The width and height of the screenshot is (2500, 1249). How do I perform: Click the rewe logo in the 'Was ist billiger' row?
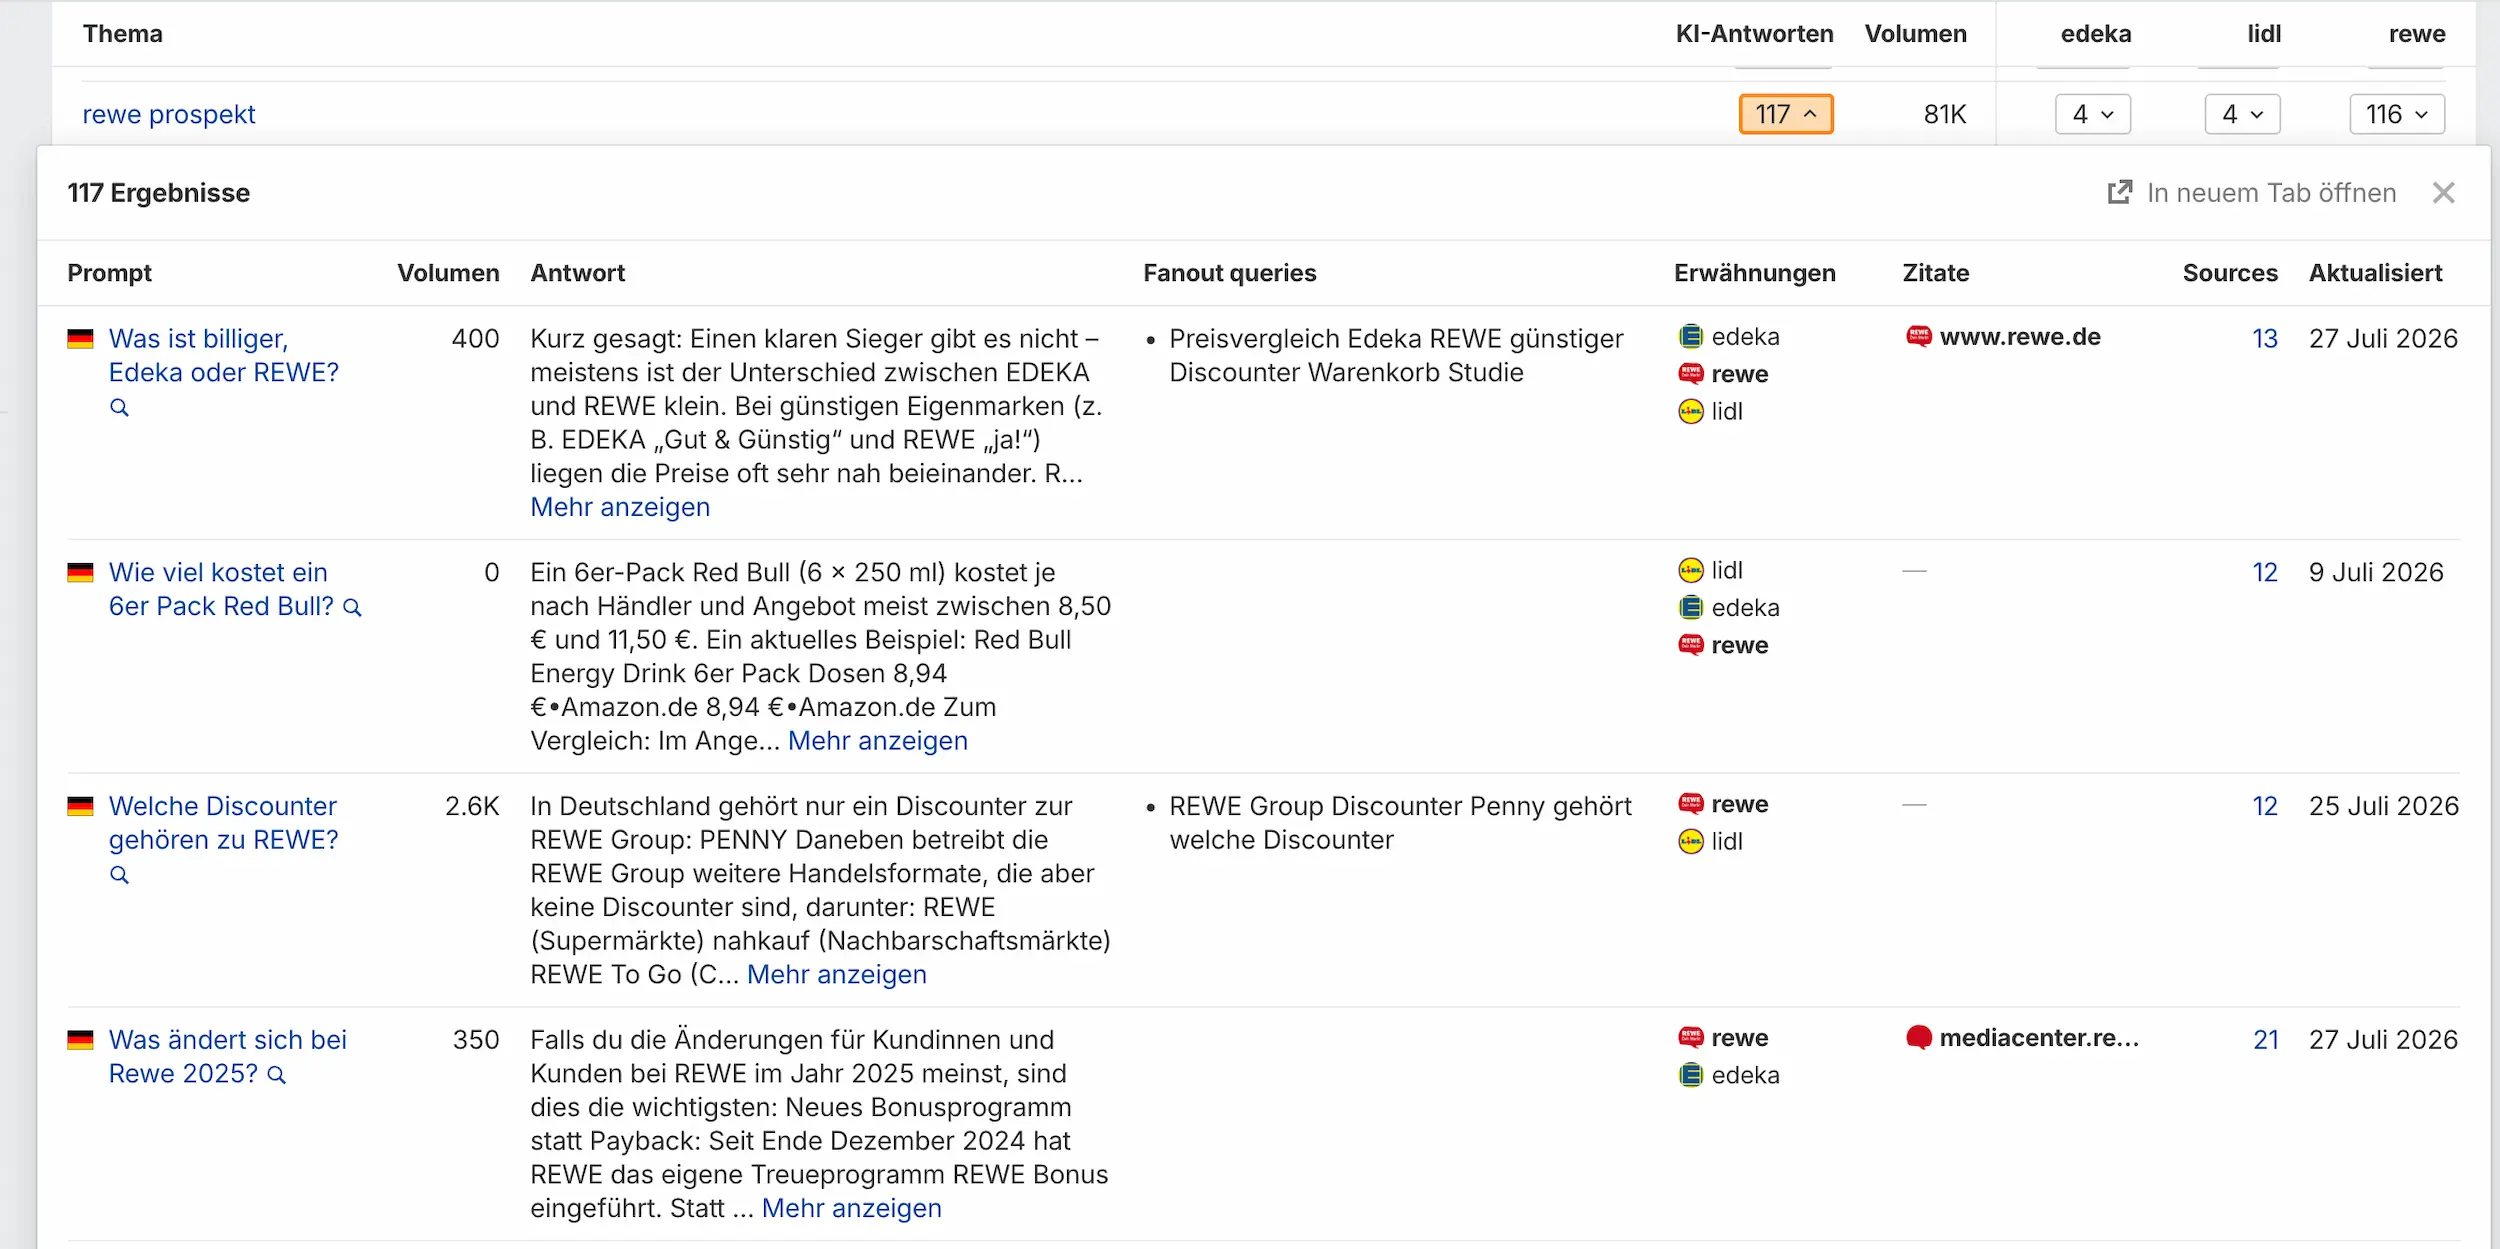tap(1690, 374)
